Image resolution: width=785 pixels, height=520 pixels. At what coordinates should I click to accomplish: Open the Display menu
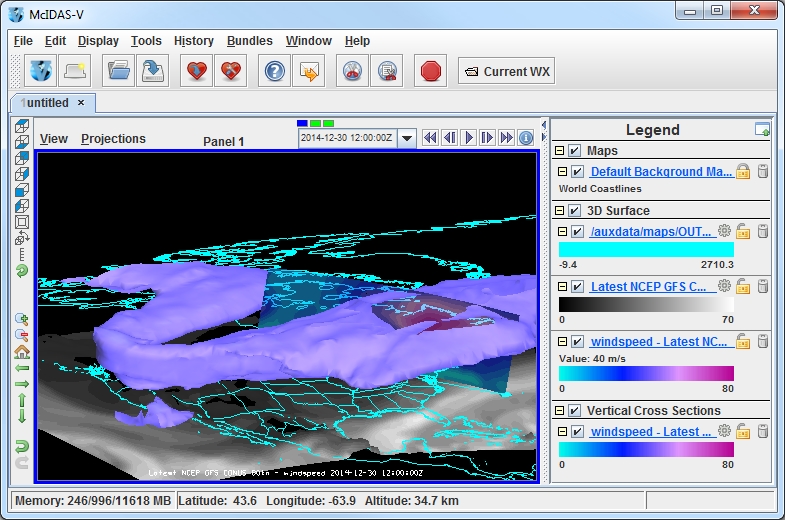point(98,41)
